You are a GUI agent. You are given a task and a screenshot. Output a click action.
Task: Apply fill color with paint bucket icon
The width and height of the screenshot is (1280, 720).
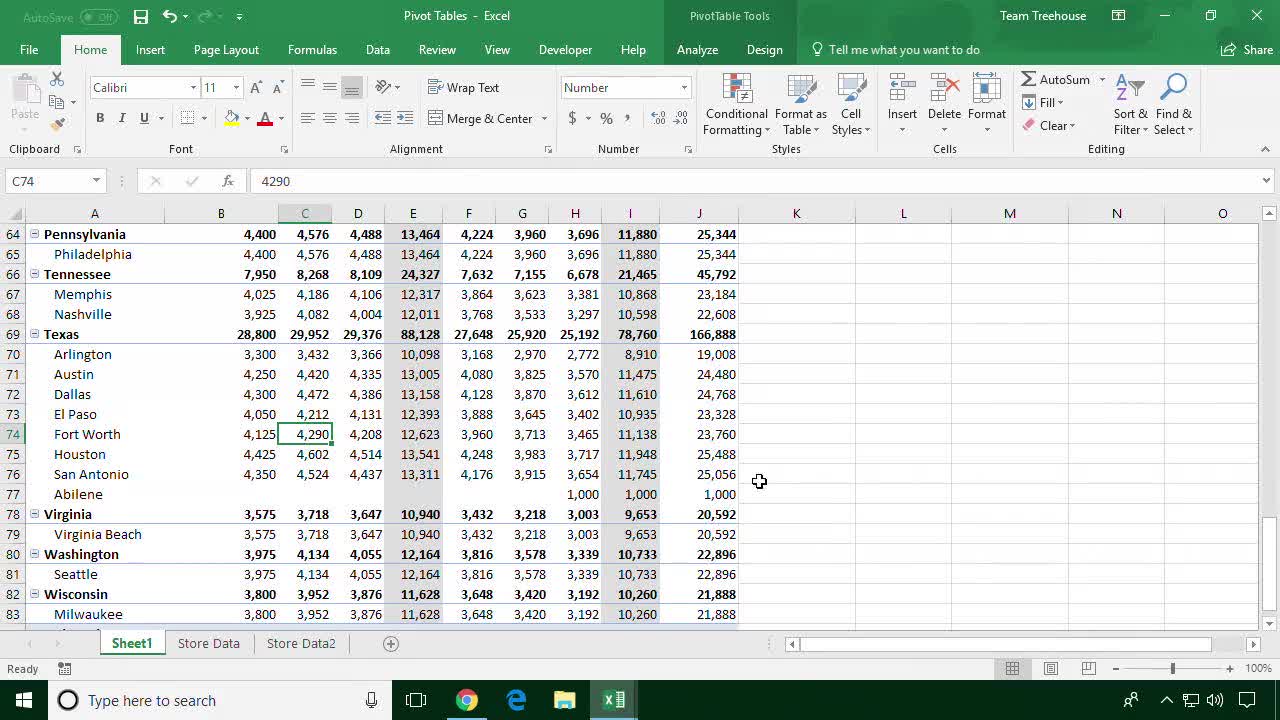tap(232, 118)
